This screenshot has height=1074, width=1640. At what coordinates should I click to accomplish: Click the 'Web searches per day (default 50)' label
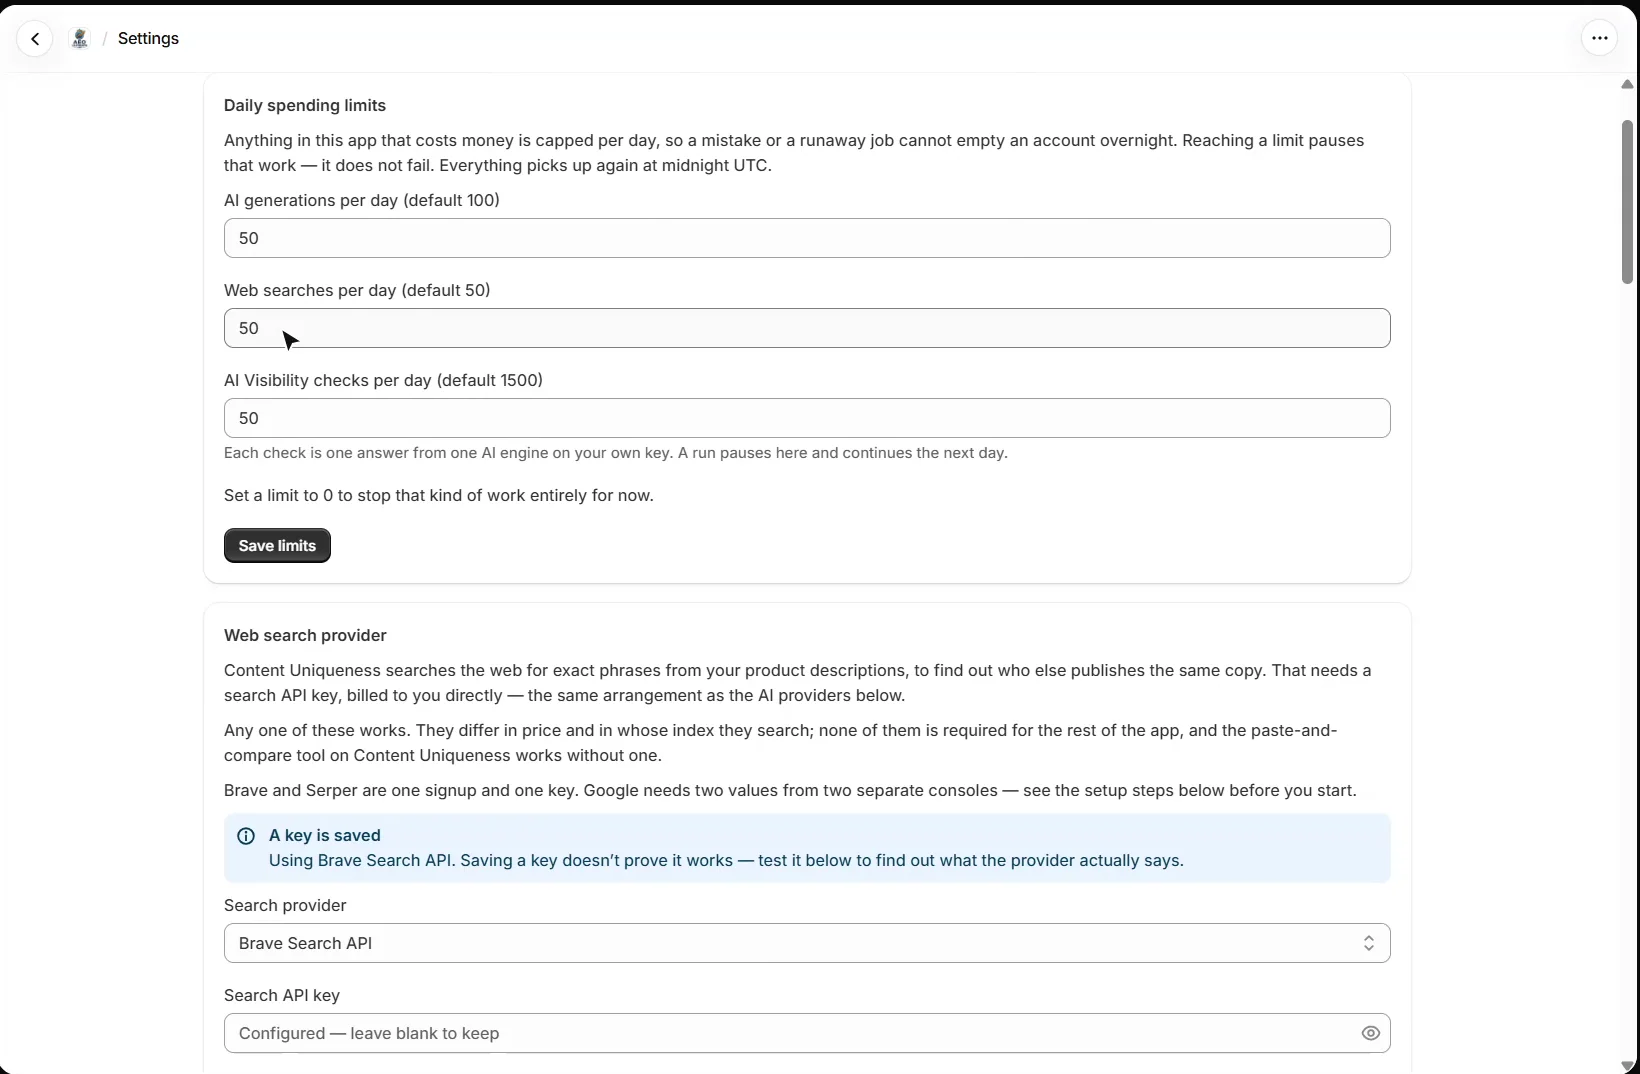point(357,291)
